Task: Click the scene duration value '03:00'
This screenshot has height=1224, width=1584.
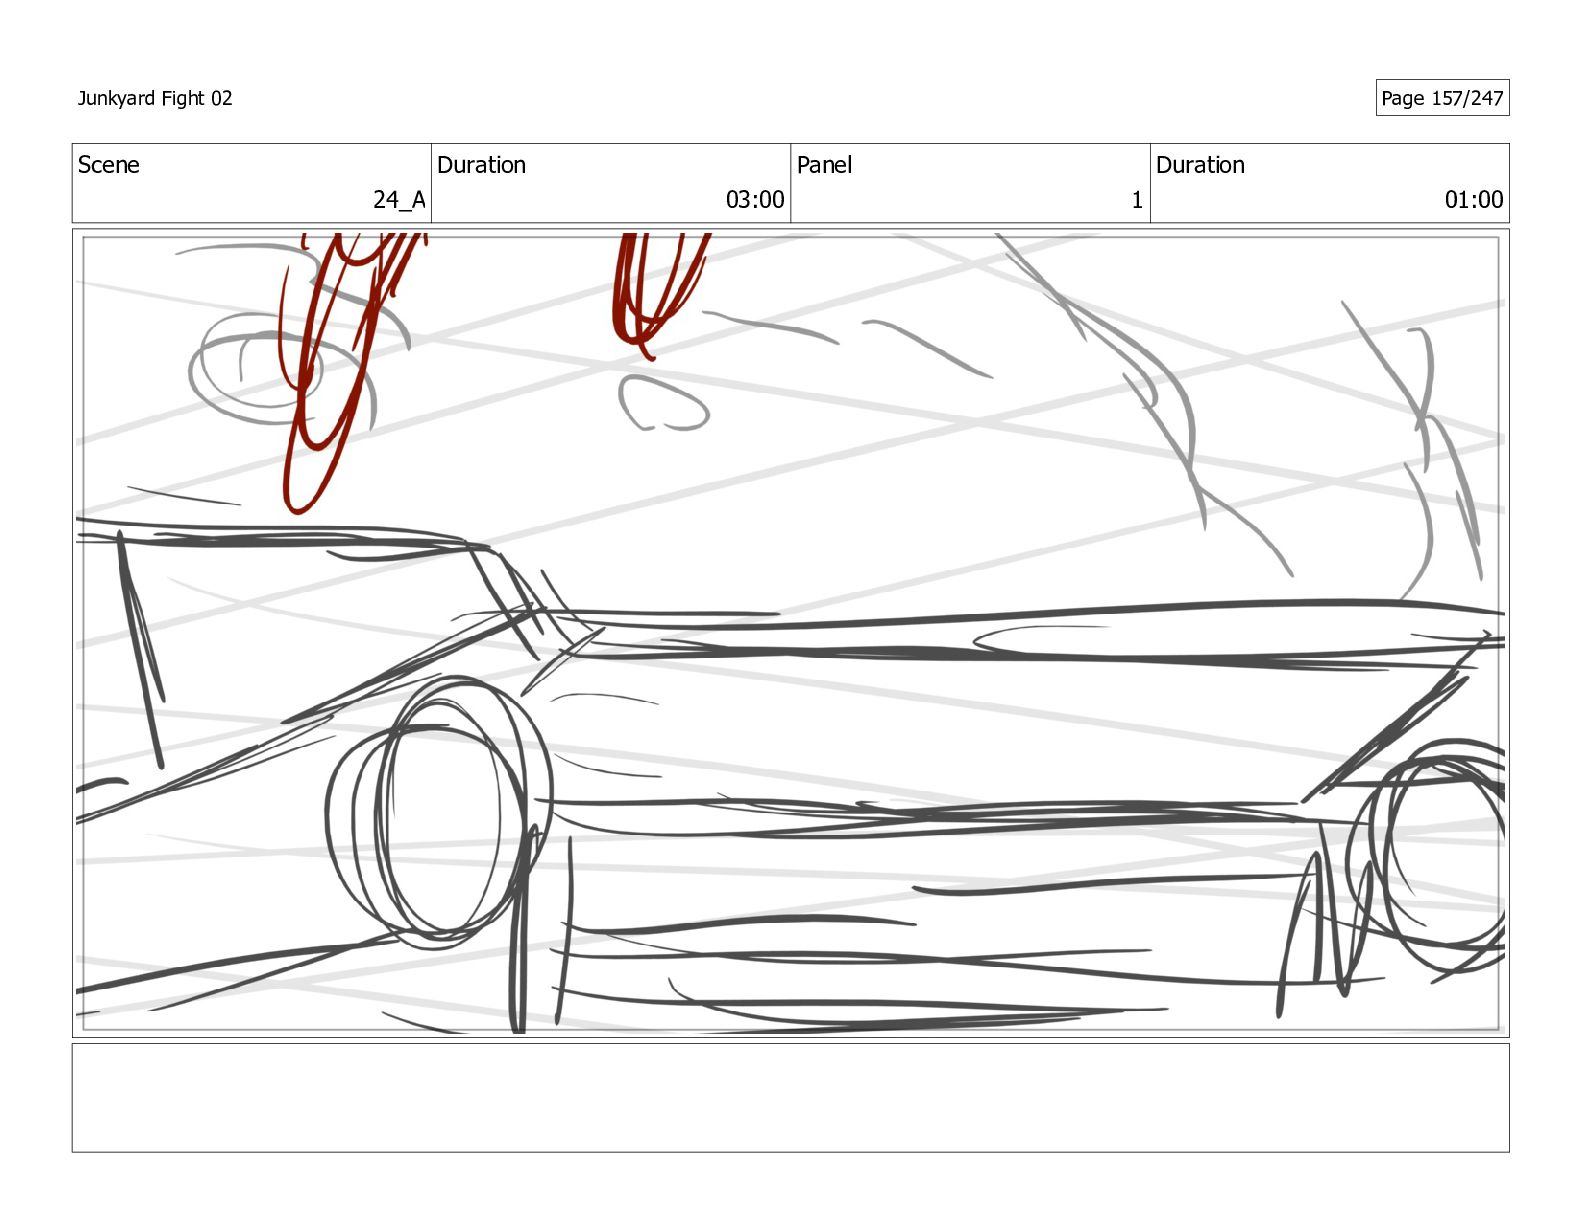Action: [755, 200]
